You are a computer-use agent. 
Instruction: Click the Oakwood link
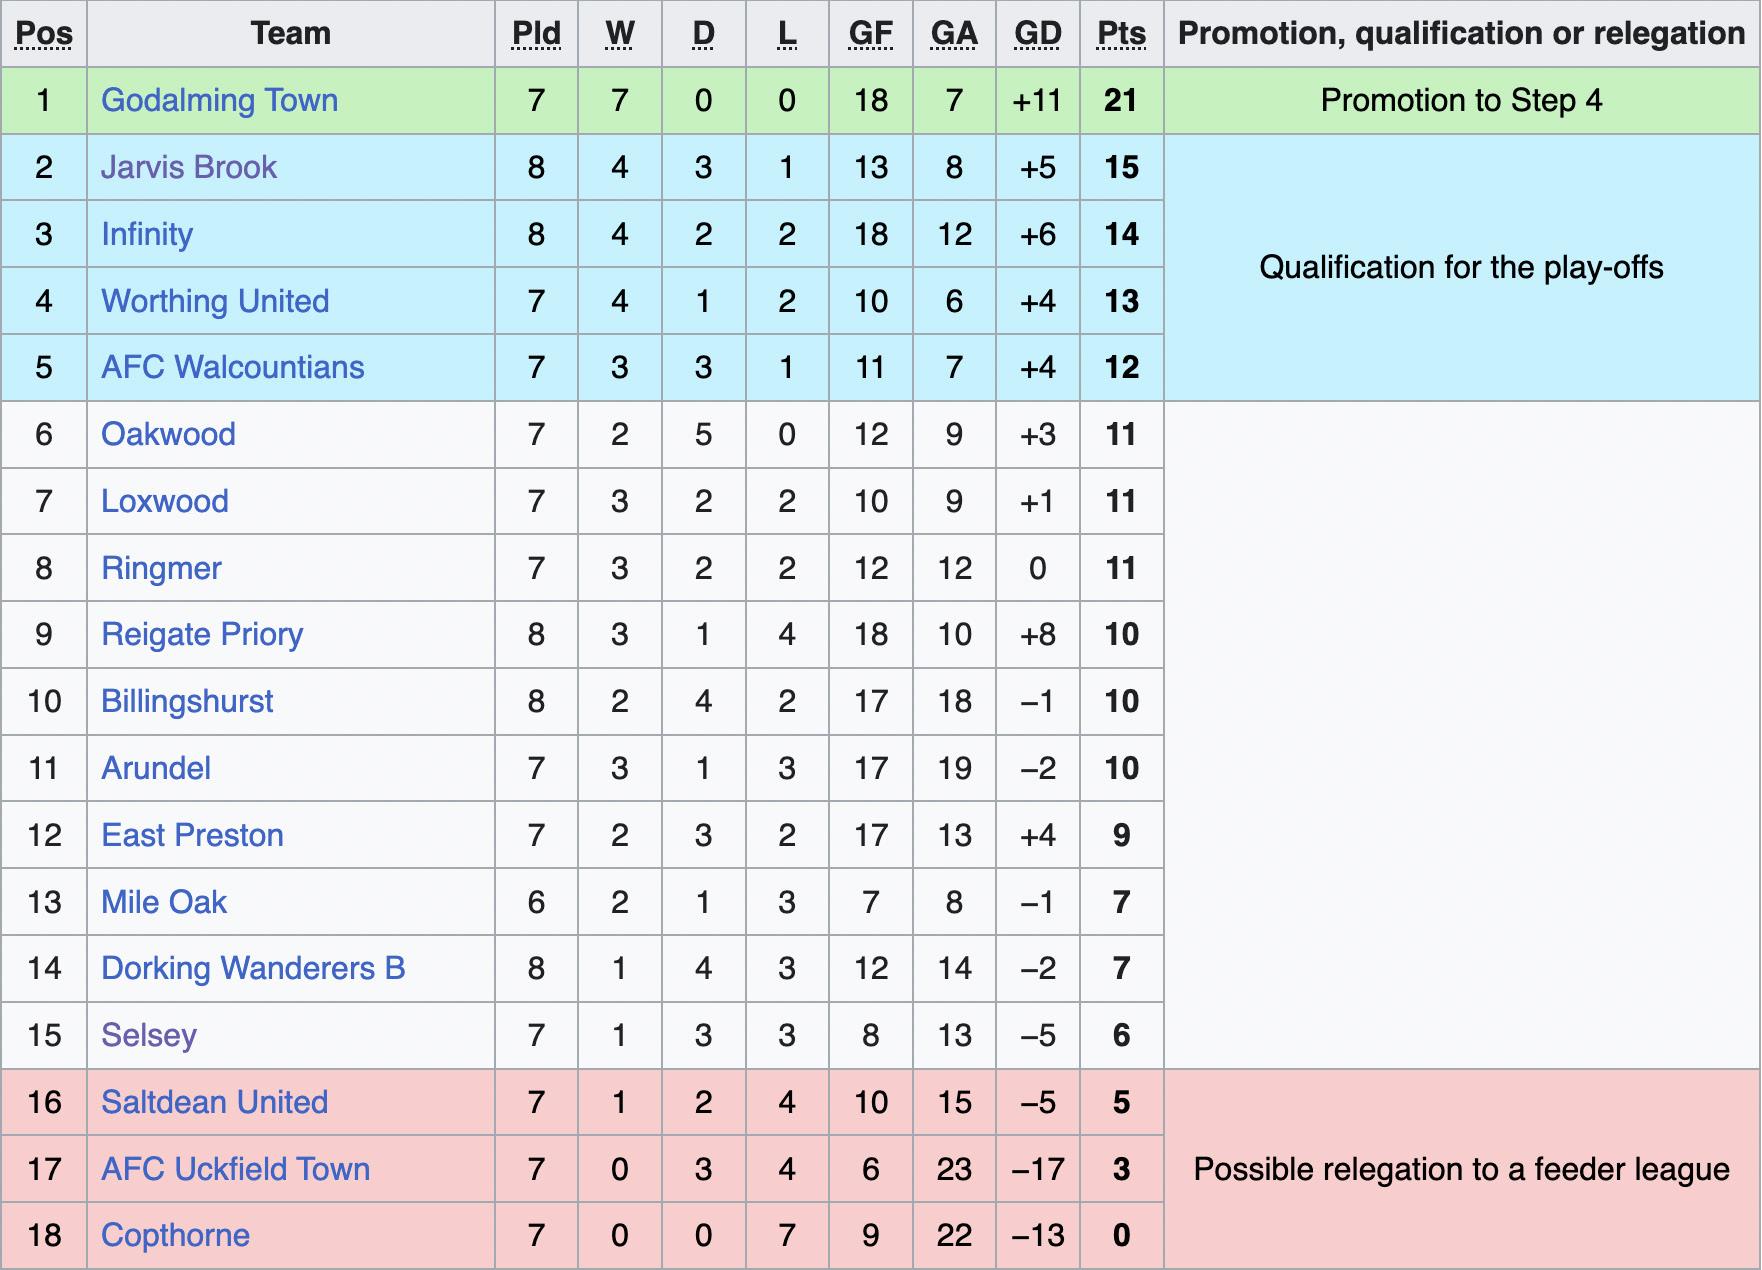168,434
